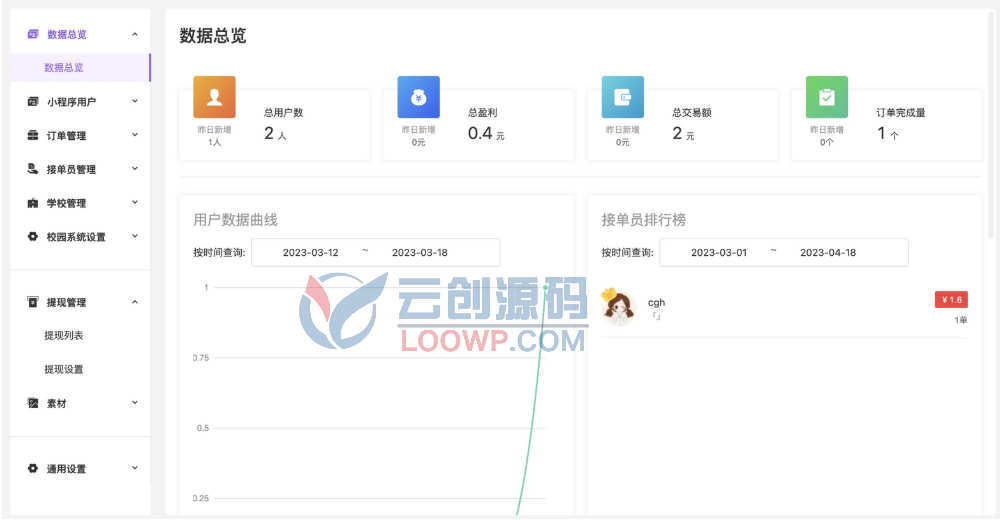Click the teal 总交易额 wallet icon
The width and height of the screenshot is (1000, 520).
coord(622,97)
